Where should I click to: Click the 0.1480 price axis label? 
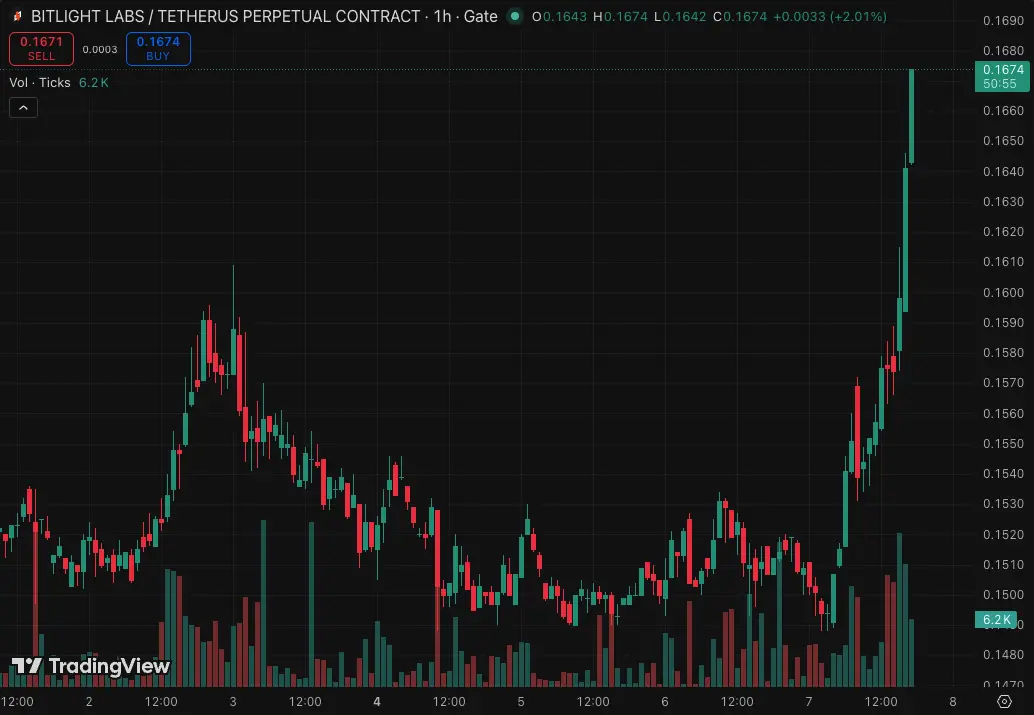[x=1003, y=654]
